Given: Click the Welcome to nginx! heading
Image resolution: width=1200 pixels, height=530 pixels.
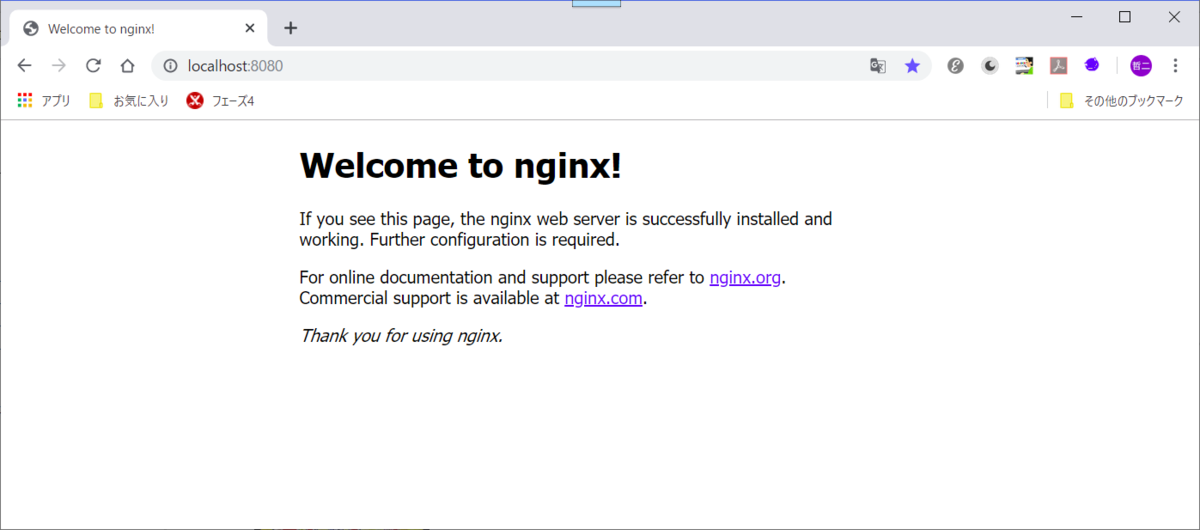Looking at the screenshot, I should pos(461,165).
